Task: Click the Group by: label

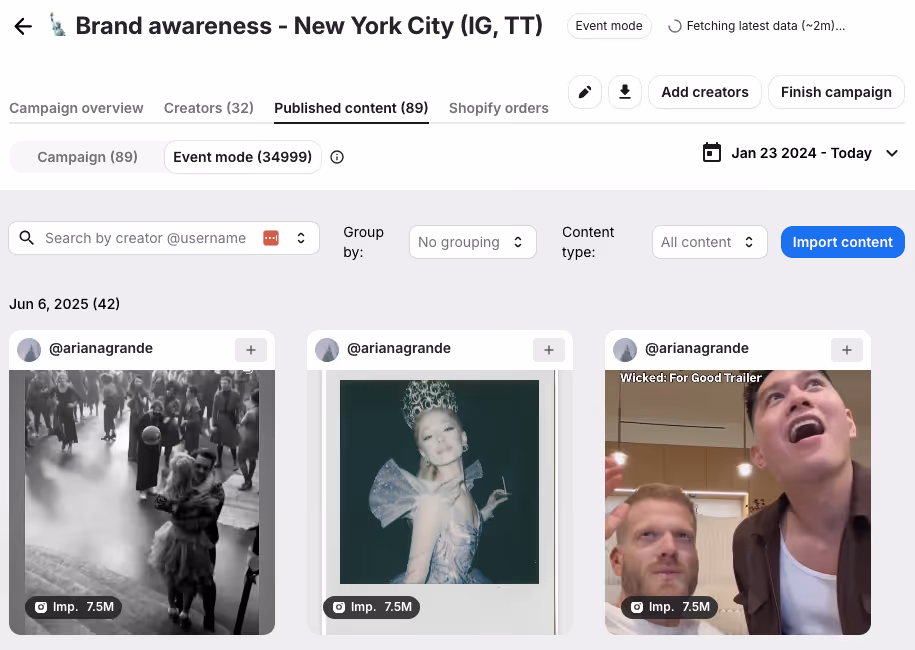Action: [364, 242]
